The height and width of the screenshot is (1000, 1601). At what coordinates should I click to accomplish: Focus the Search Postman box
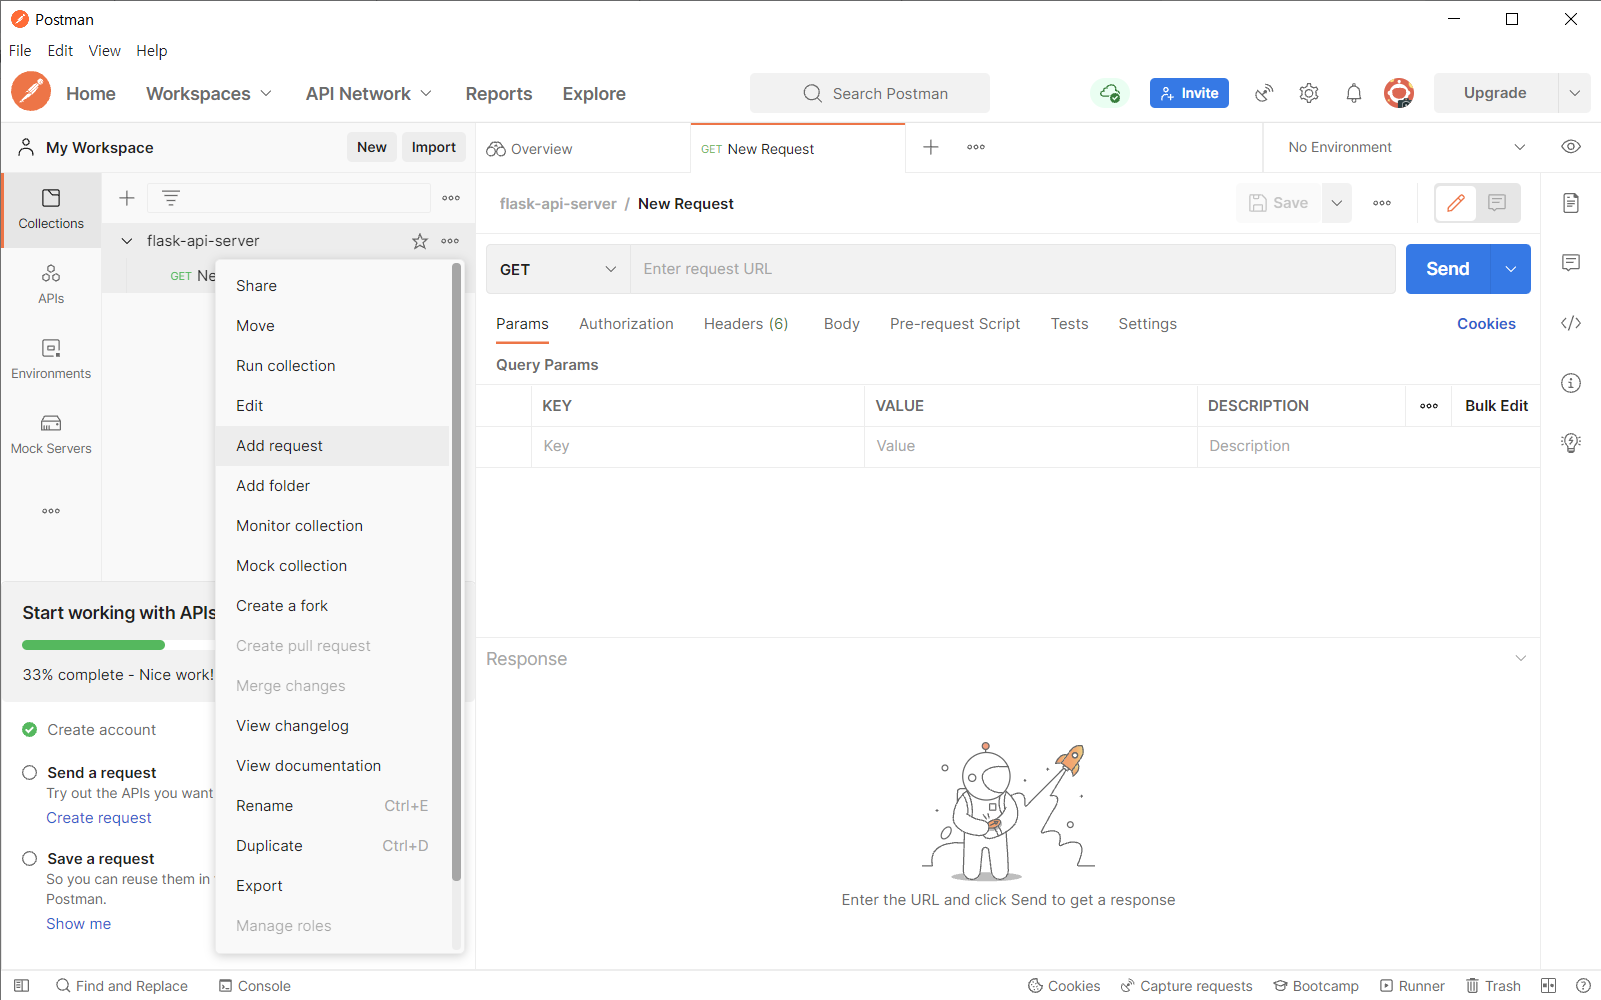(870, 93)
